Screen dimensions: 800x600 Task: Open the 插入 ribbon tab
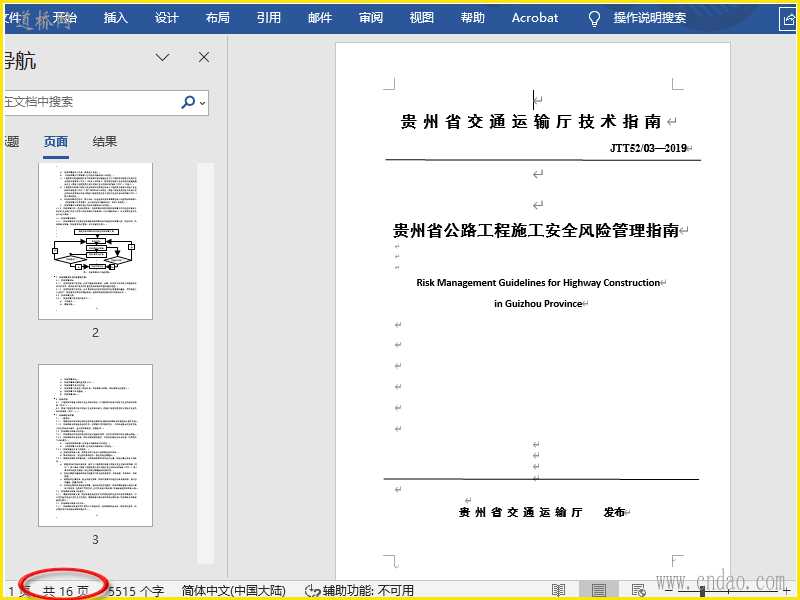point(116,18)
